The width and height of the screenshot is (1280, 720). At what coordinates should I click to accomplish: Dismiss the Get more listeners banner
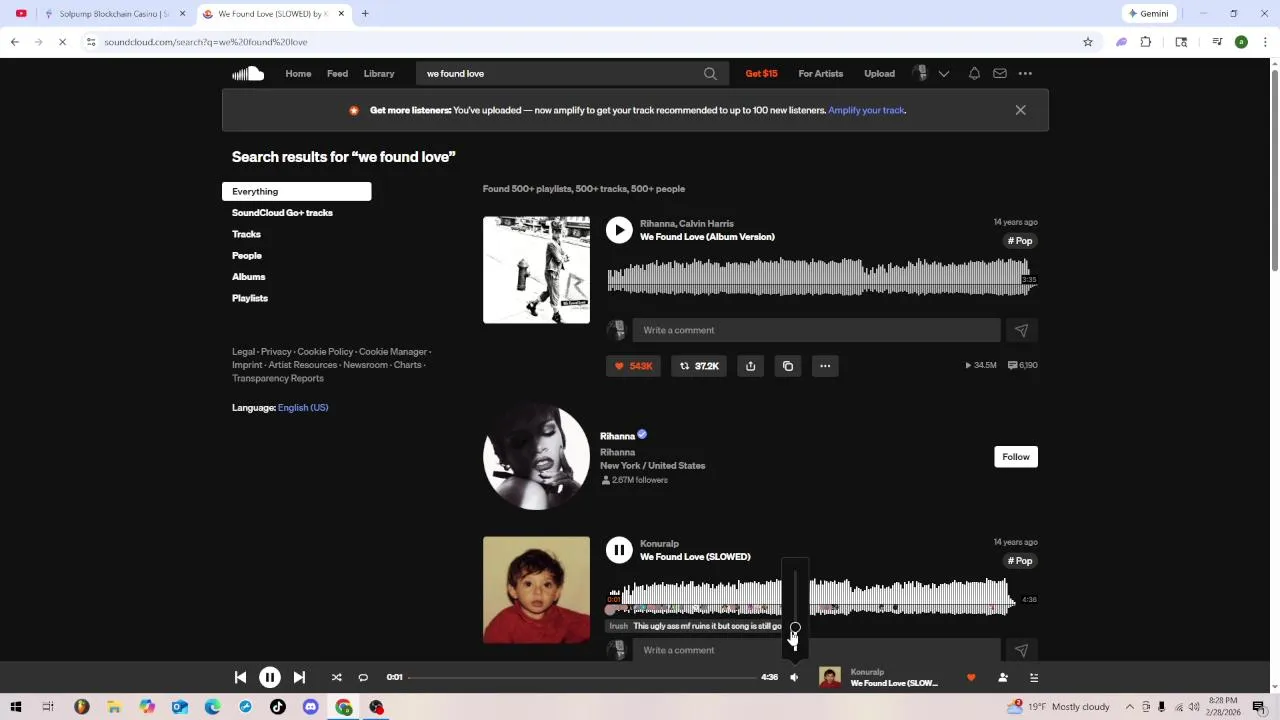point(1020,110)
